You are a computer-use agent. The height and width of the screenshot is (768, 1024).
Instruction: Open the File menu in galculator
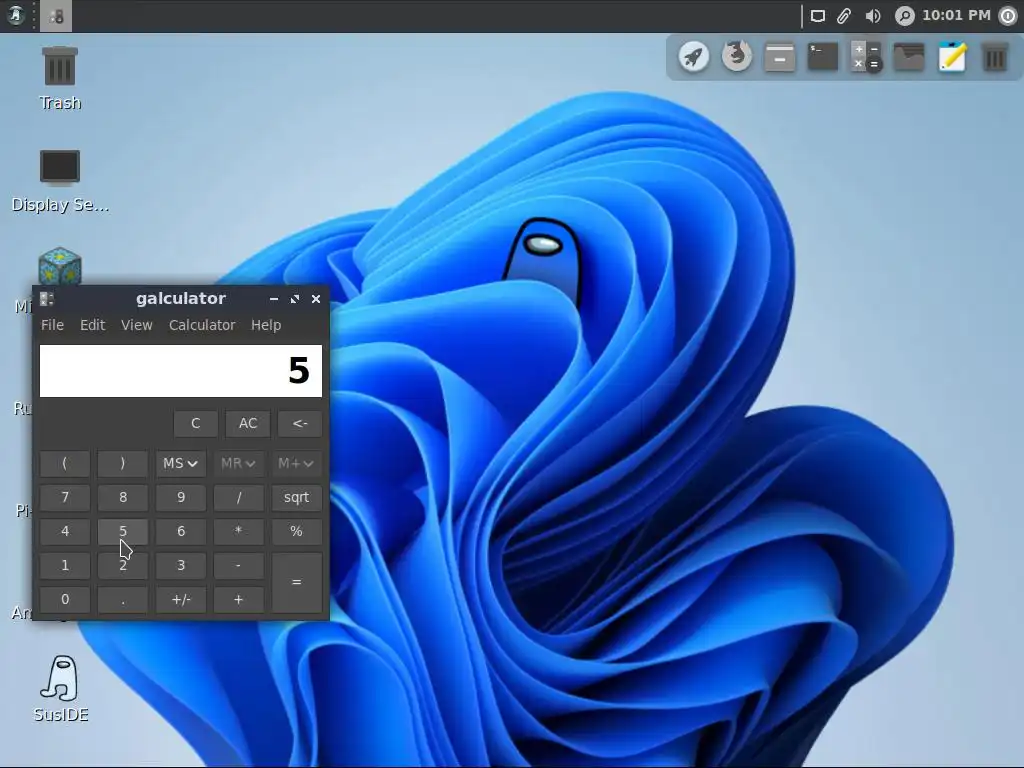pos(52,325)
